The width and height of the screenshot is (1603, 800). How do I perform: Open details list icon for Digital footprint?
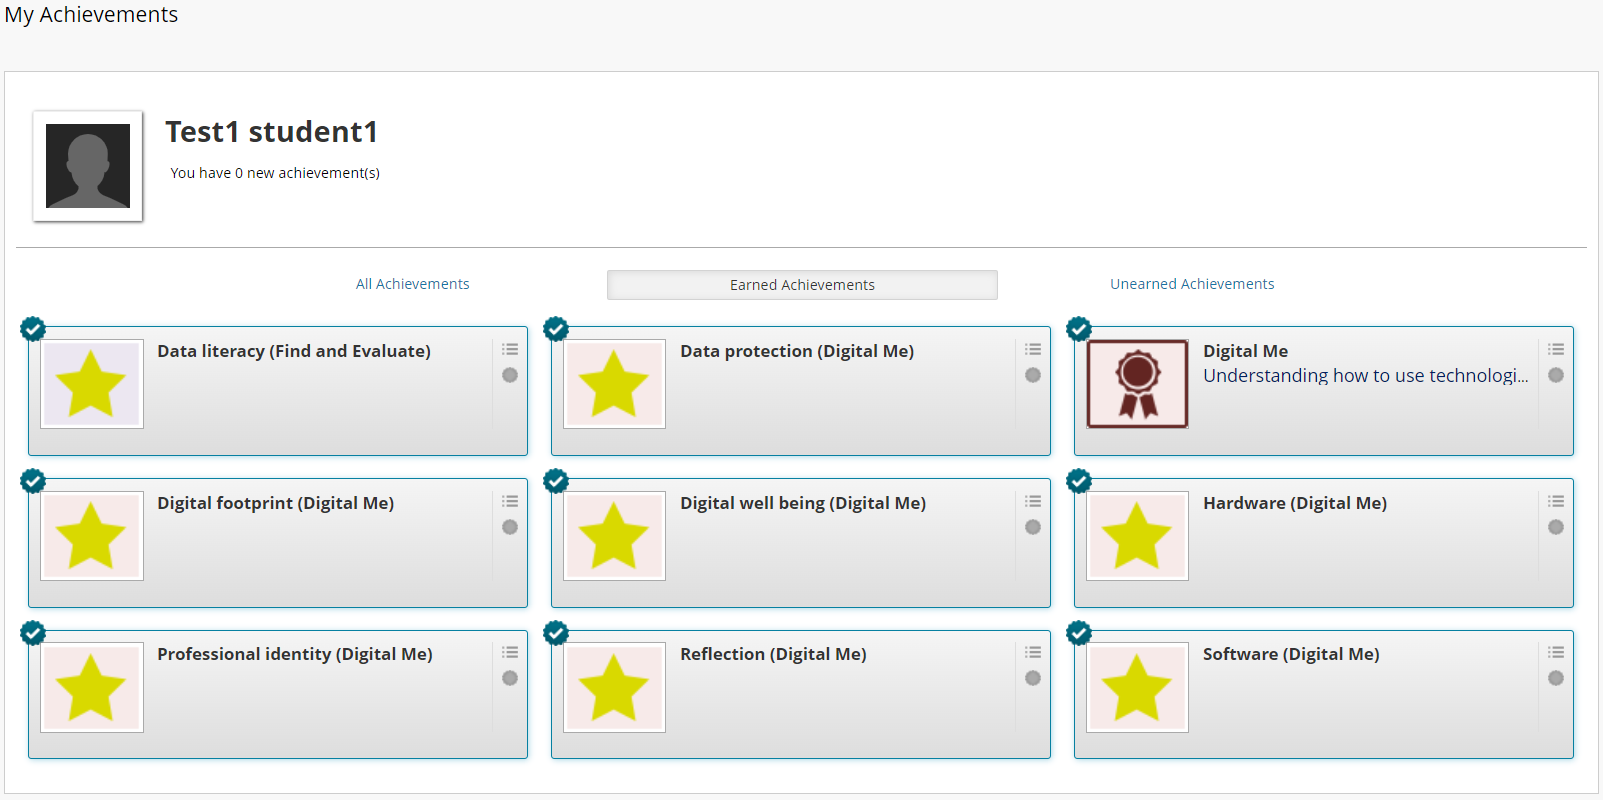pyautogui.click(x=510, y=502)
